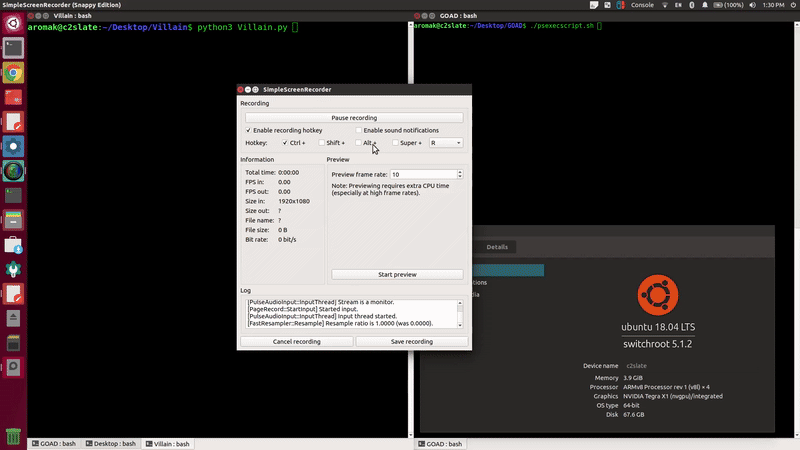This screenshot has height=450, width=800.
Task: Disable the recording hotkey checkbox
Action: pyautogui.click(x=249, y=130)
